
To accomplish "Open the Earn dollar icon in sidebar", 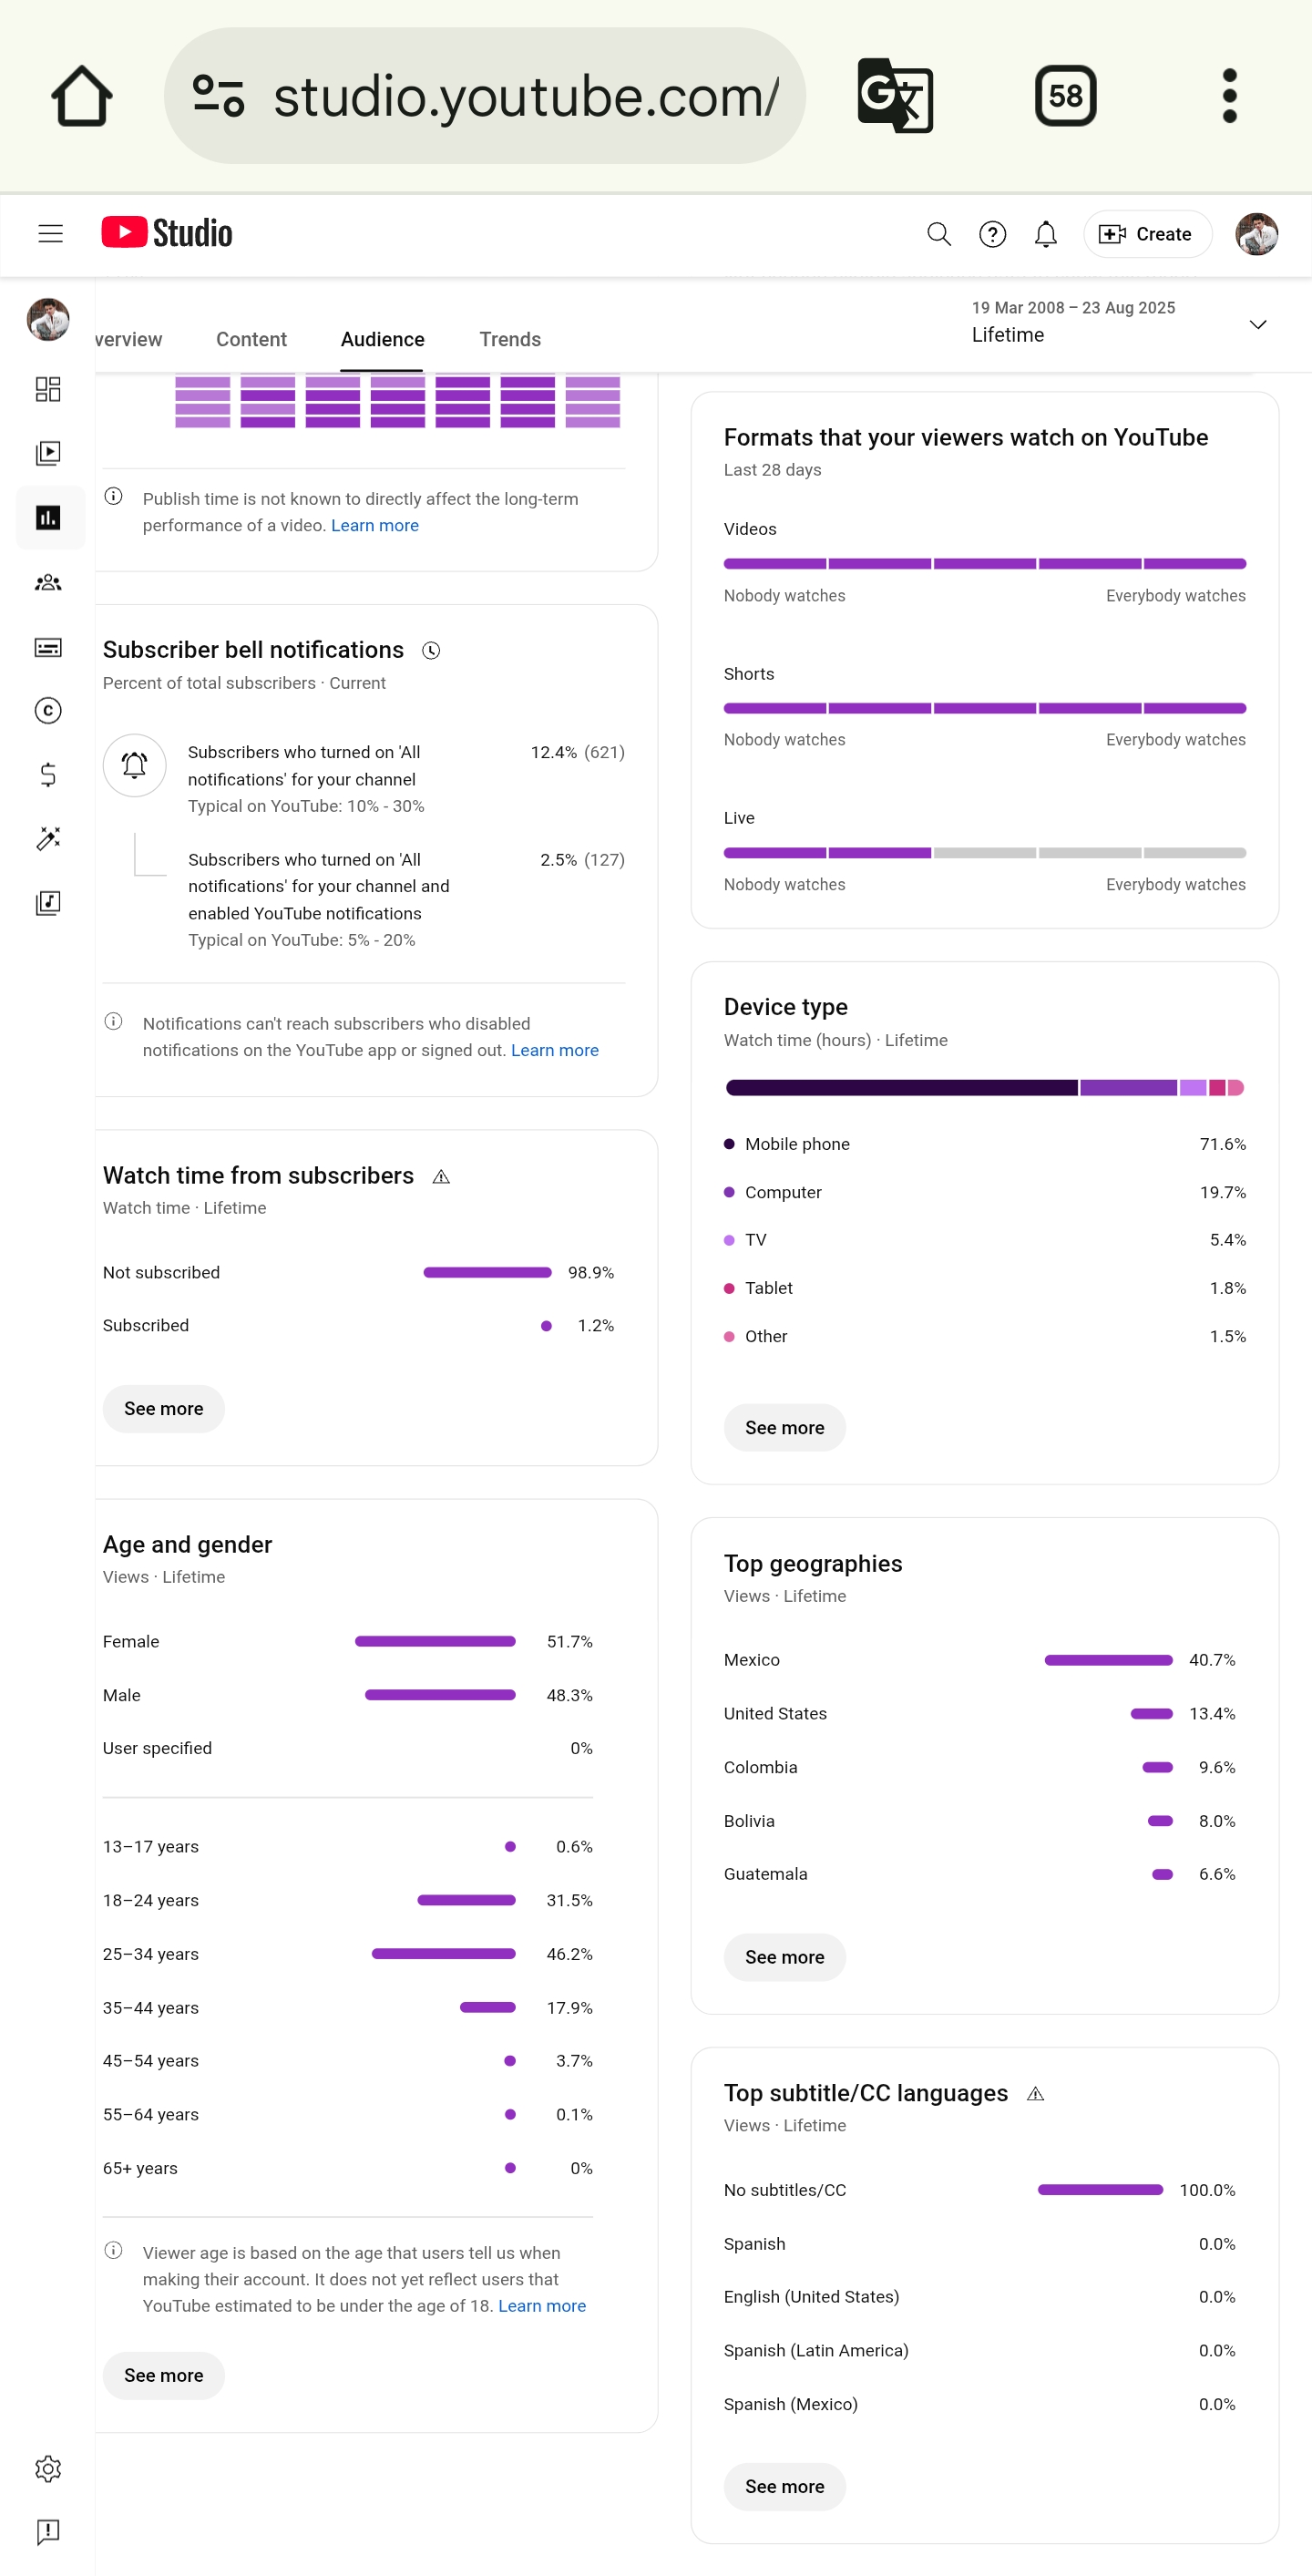I will pos(48,775).
